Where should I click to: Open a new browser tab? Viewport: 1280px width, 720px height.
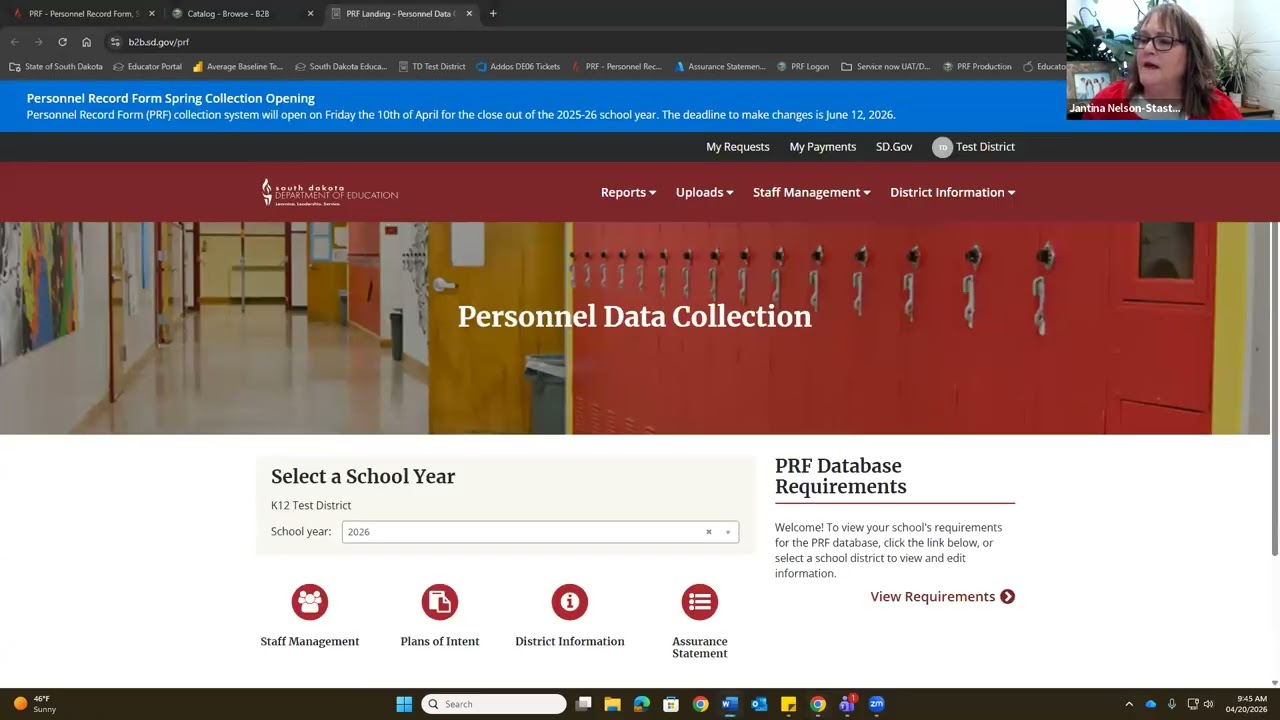[493, 13]
